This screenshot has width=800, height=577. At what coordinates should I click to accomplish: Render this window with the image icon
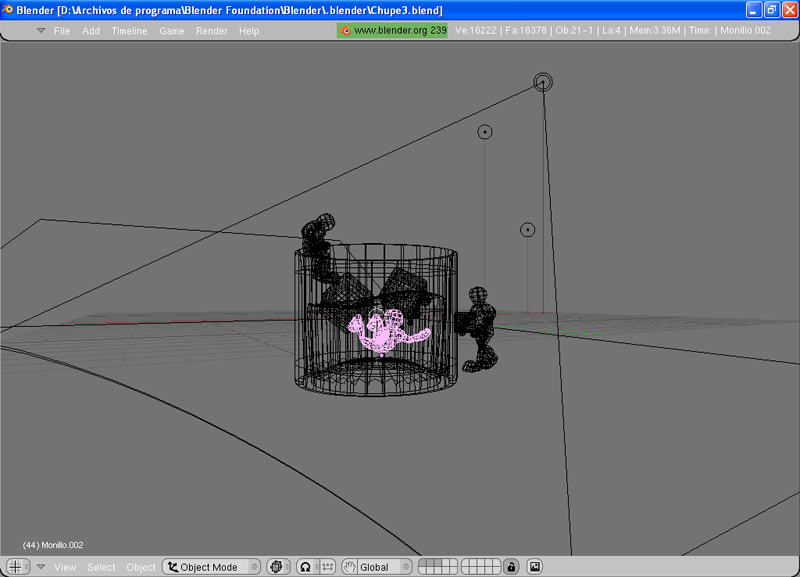click(x=534, y=567)
